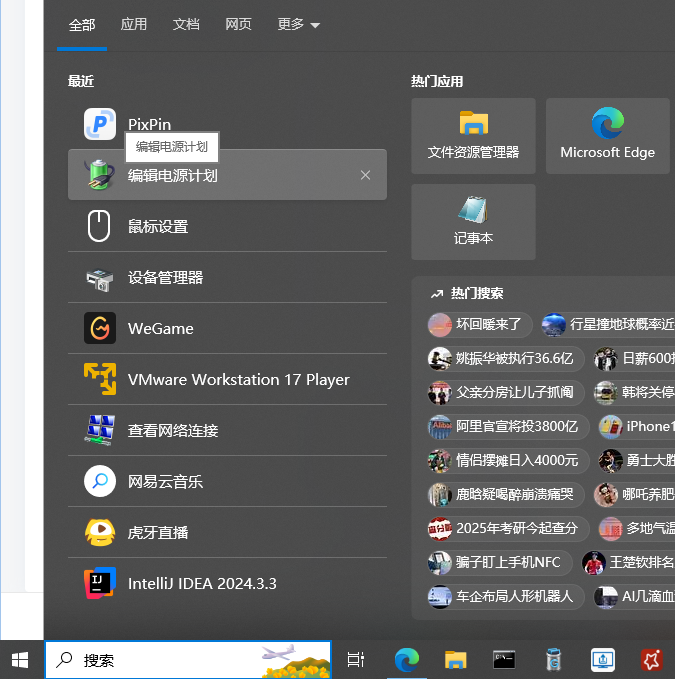This screenshot has width=675, height=679.
Task: Remove 编辑电源计划 from recent with X
Action: pos(365,175)
